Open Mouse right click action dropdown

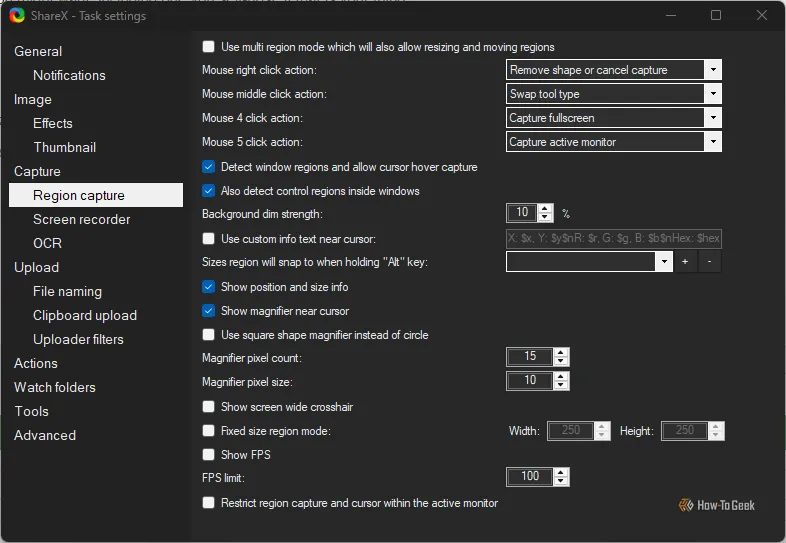(x=613, y=70)
